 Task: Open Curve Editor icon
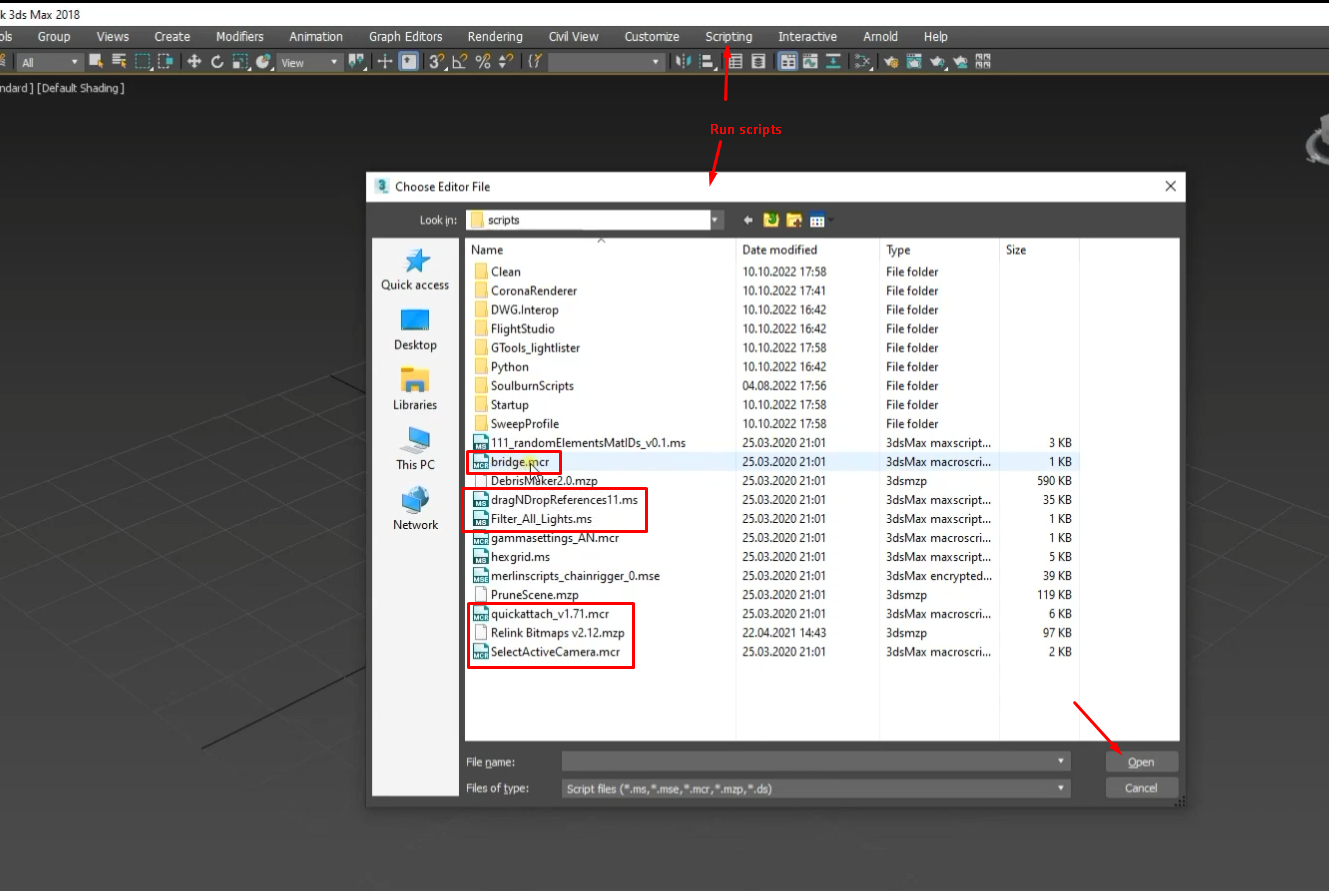[810, 62]
